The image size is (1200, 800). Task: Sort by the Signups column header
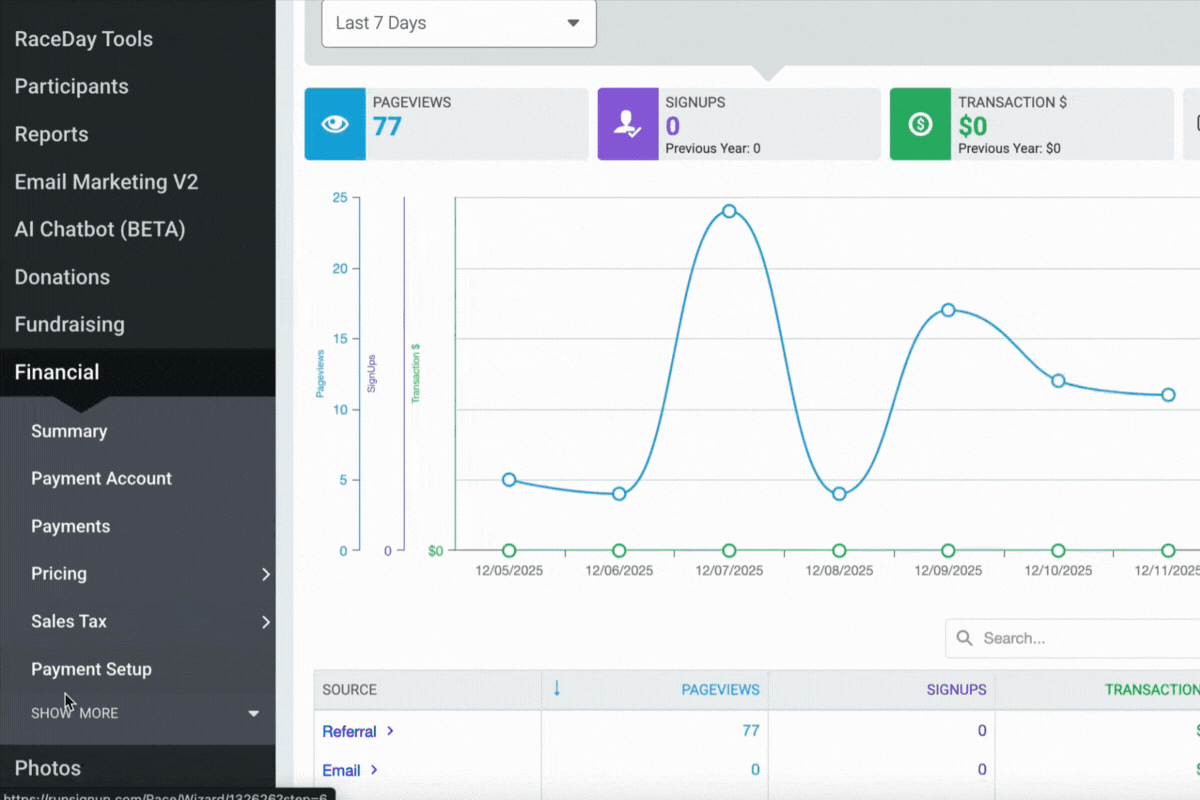(956, 689)
